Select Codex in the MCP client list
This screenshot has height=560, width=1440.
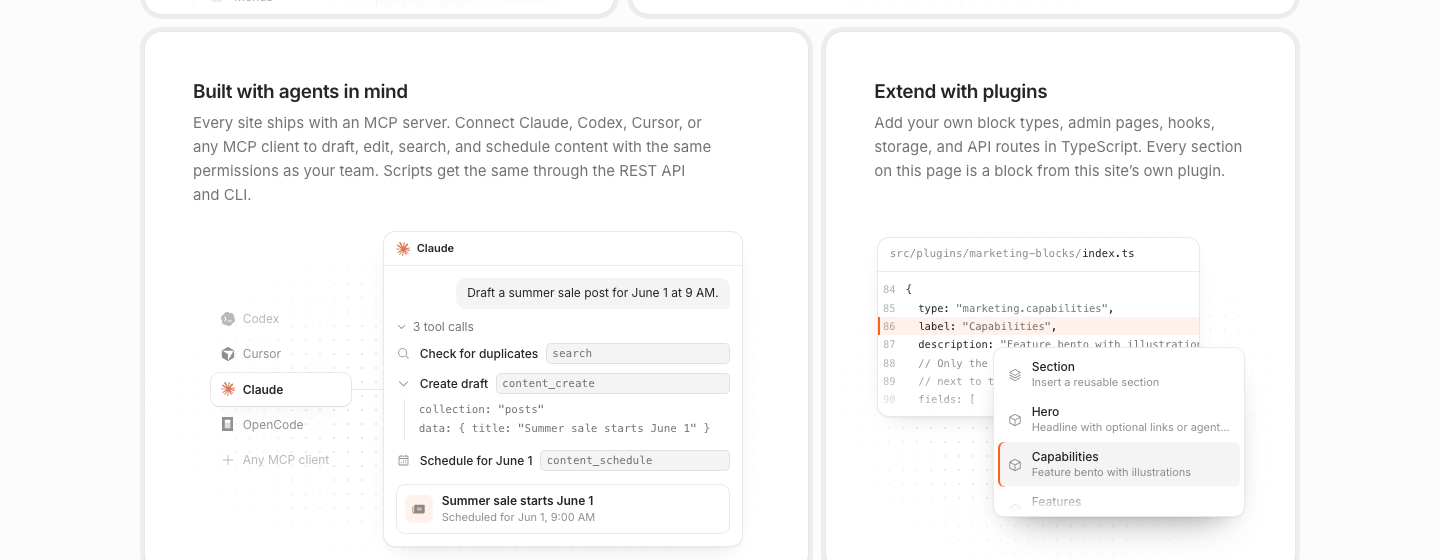[x=250, y=319]
